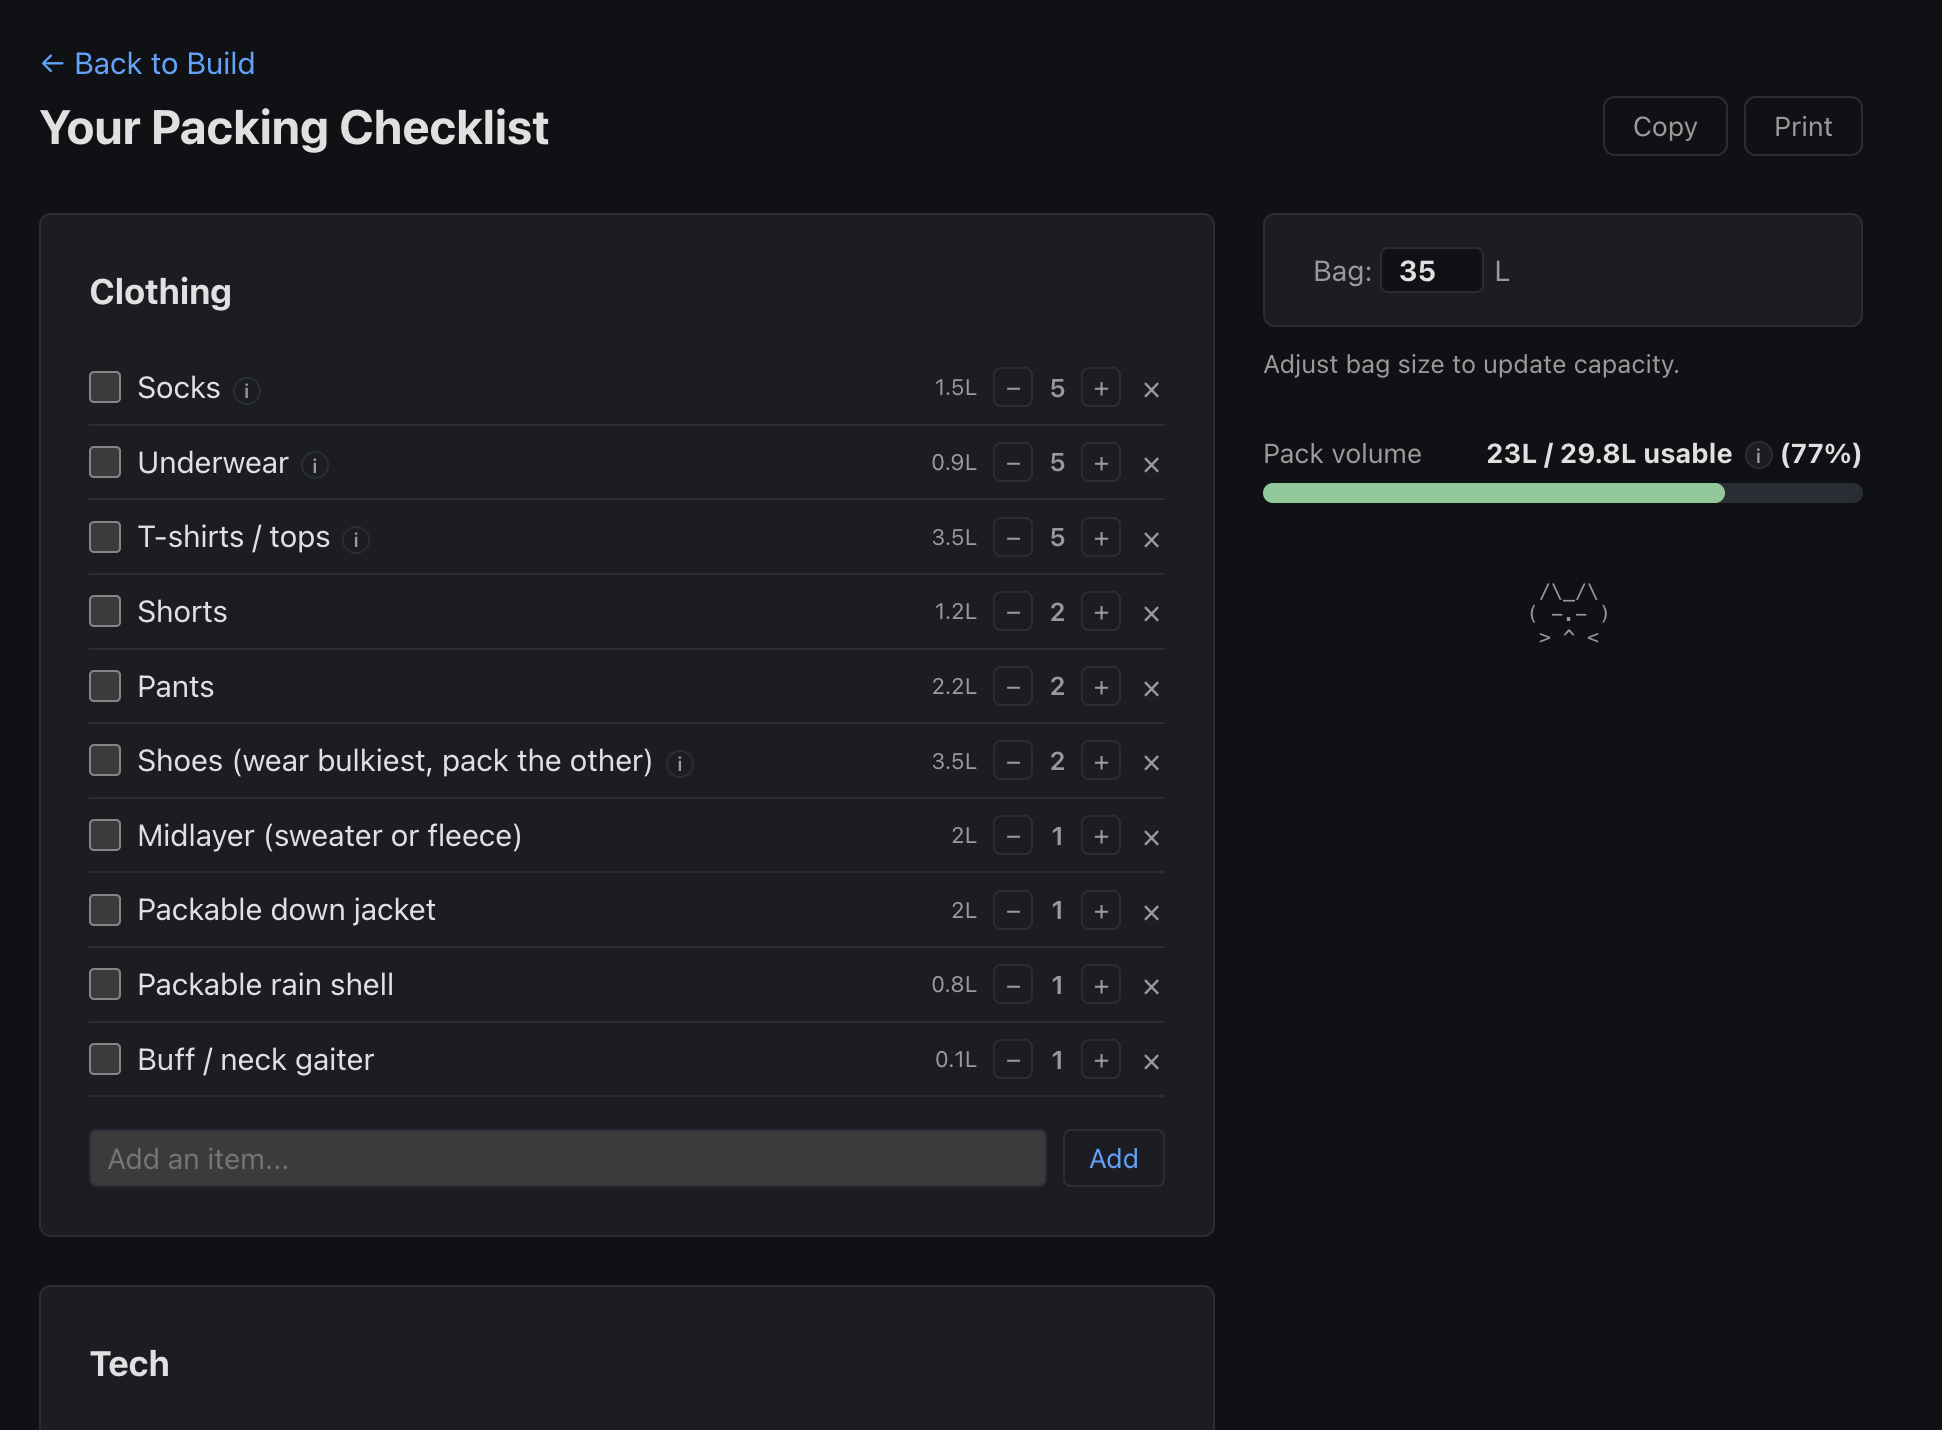Image resolution: width=1942 pixels, height=1430 pixels.
Task: Open the usable capacity info beside pack volume
Action: [1758, 455]
